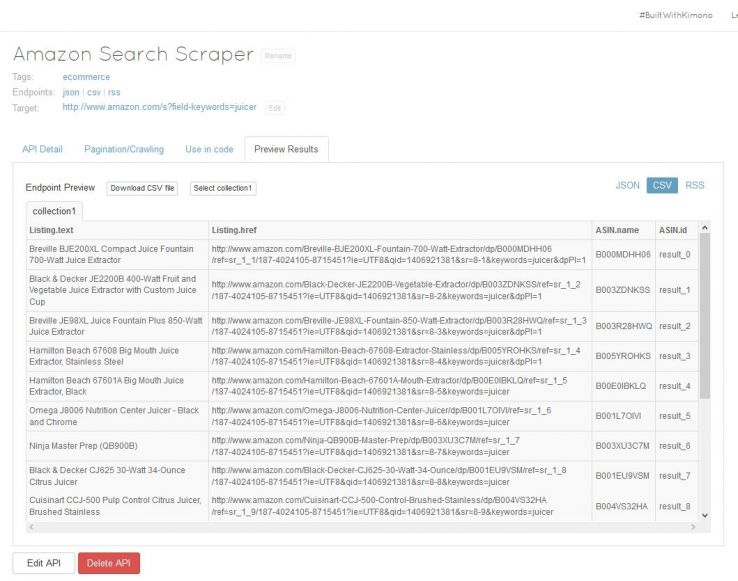Click the Download CSV file button
Image resolution: width=738 pixels, height=581 pixels.
tap(142, 188)
